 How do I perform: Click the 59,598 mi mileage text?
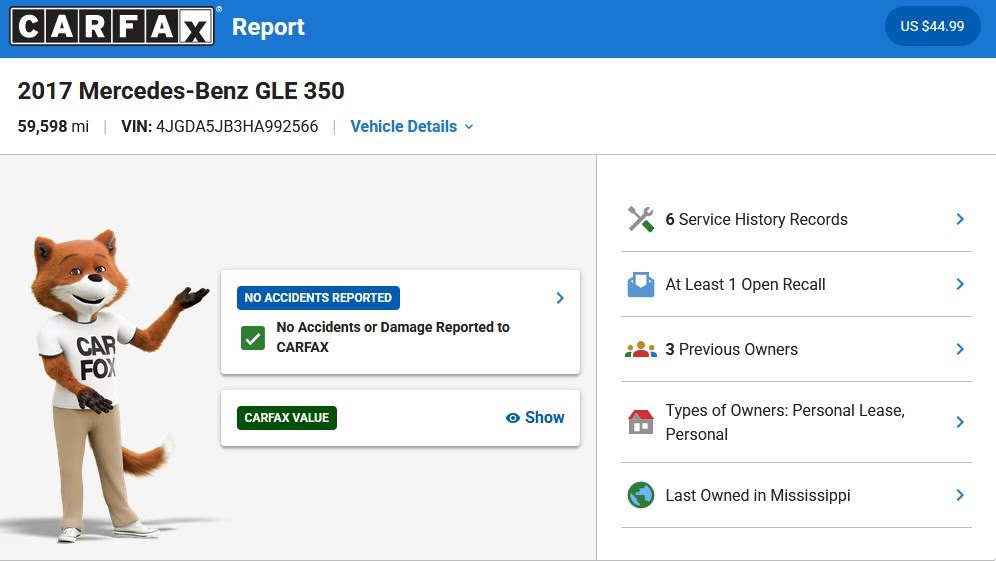53,126
